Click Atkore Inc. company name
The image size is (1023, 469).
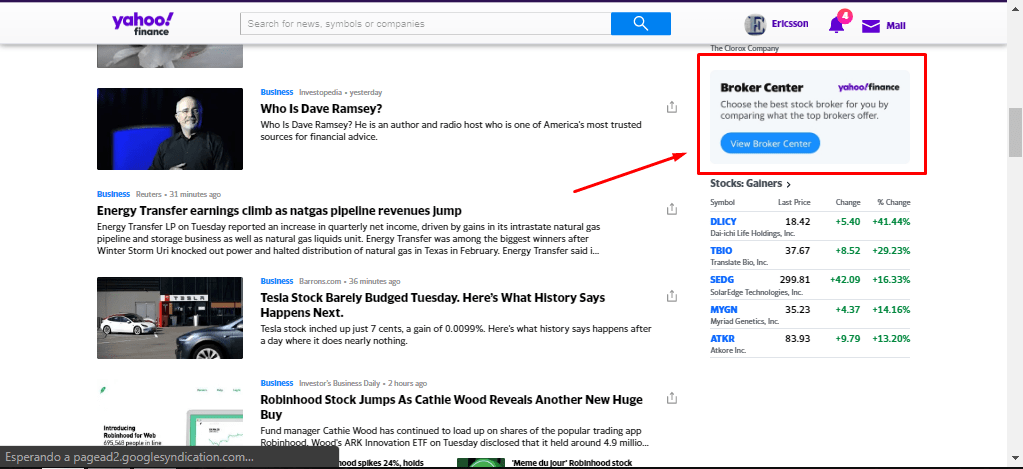click(x=727, y=350)
